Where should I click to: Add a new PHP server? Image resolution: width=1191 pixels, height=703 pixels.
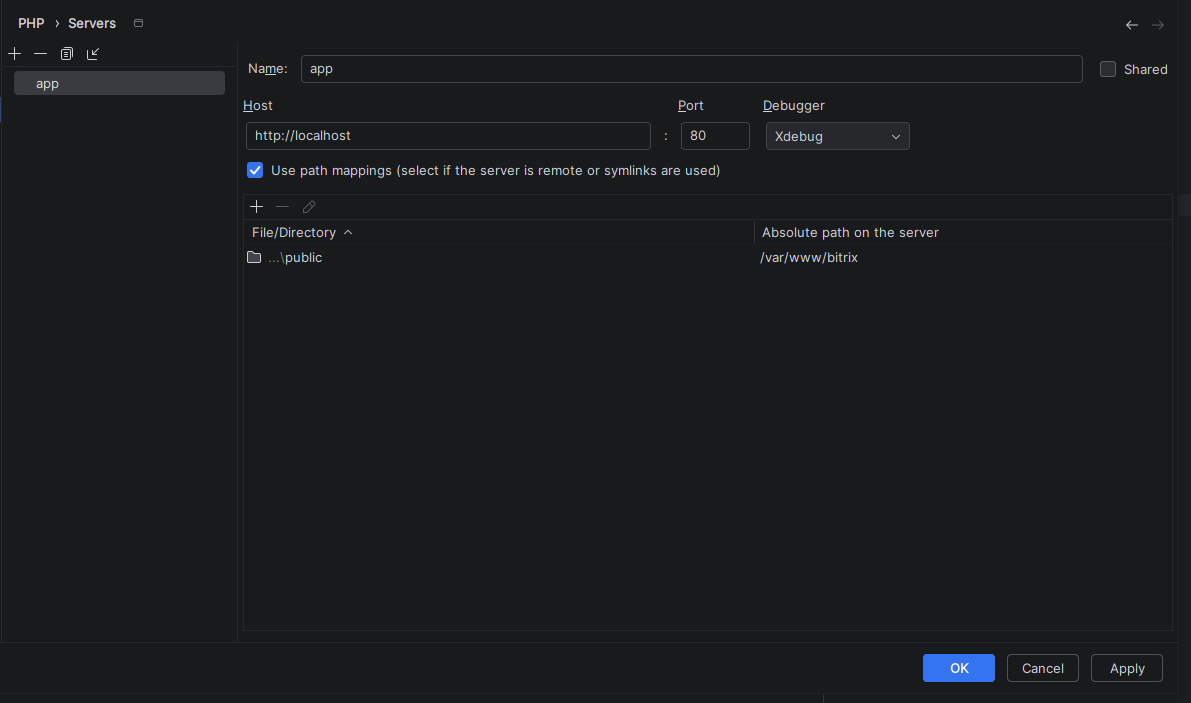point(14,53)
